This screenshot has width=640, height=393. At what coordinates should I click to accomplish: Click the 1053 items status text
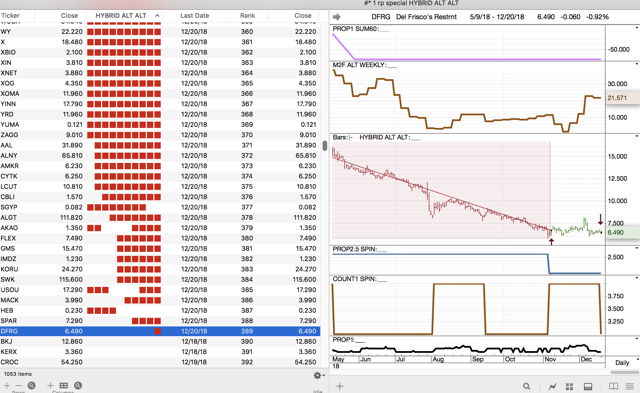pos(18,374)
